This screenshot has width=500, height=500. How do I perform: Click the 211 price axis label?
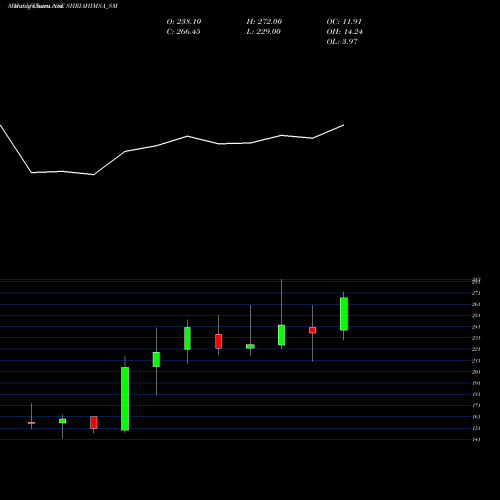pyautogui.click(x=476, y=361)
